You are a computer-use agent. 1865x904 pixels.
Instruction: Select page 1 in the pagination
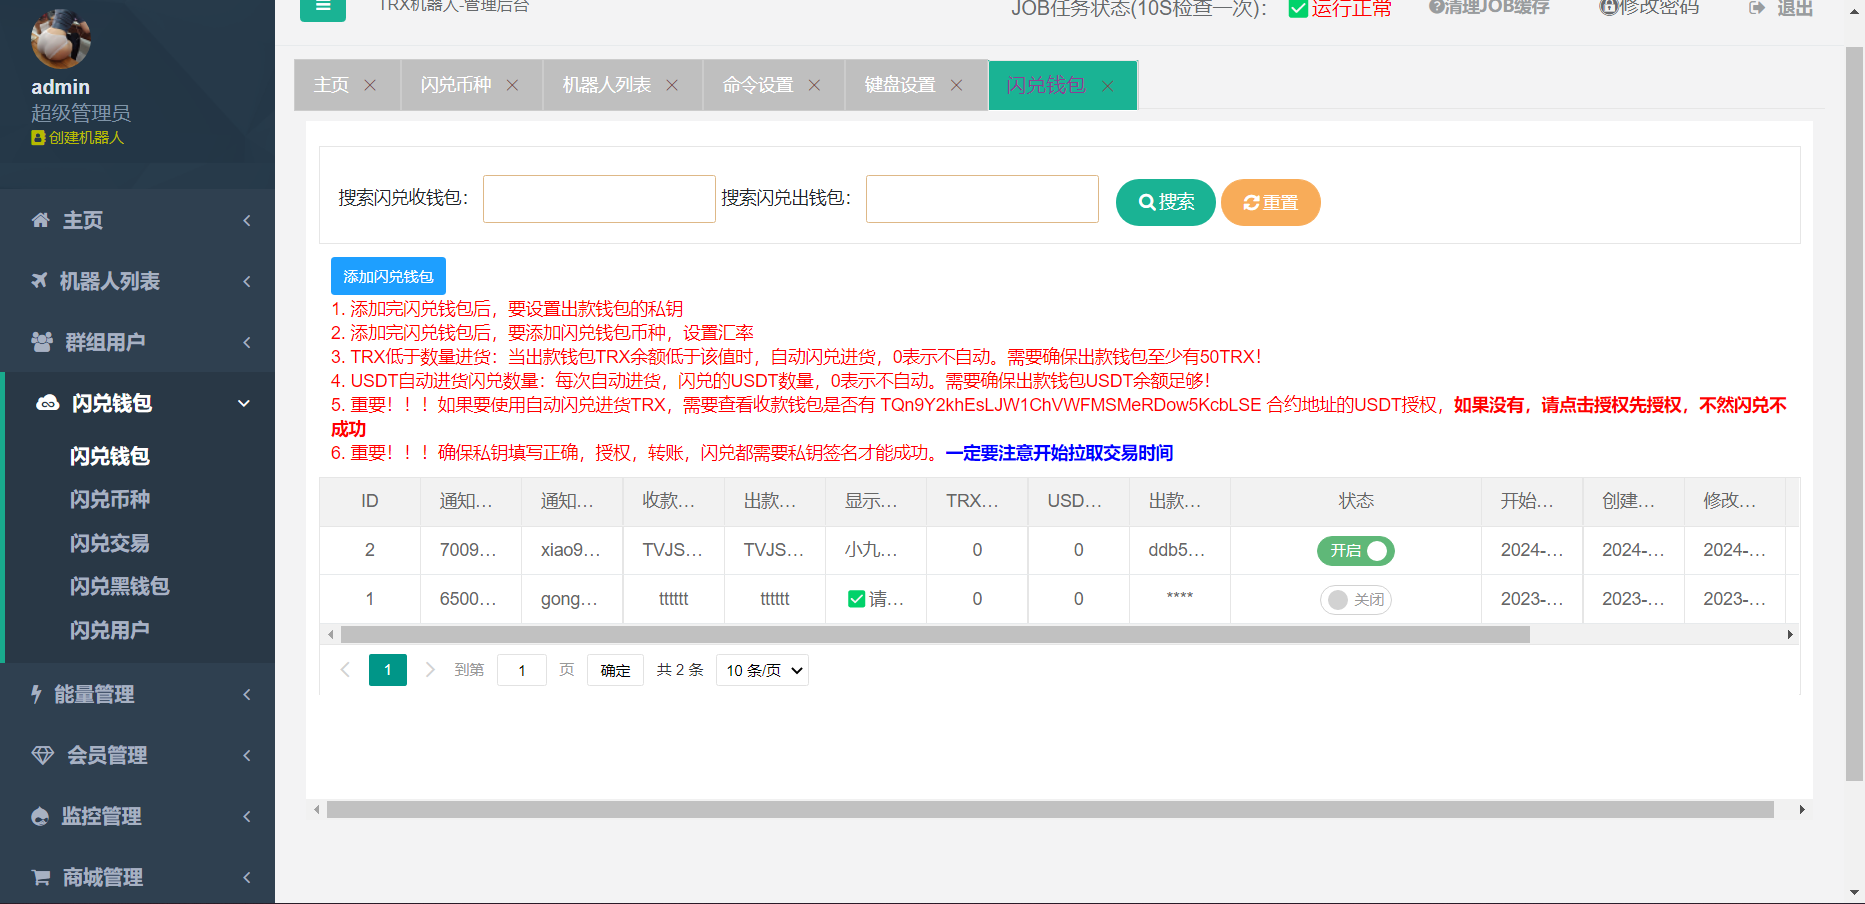tap(388, 669)
